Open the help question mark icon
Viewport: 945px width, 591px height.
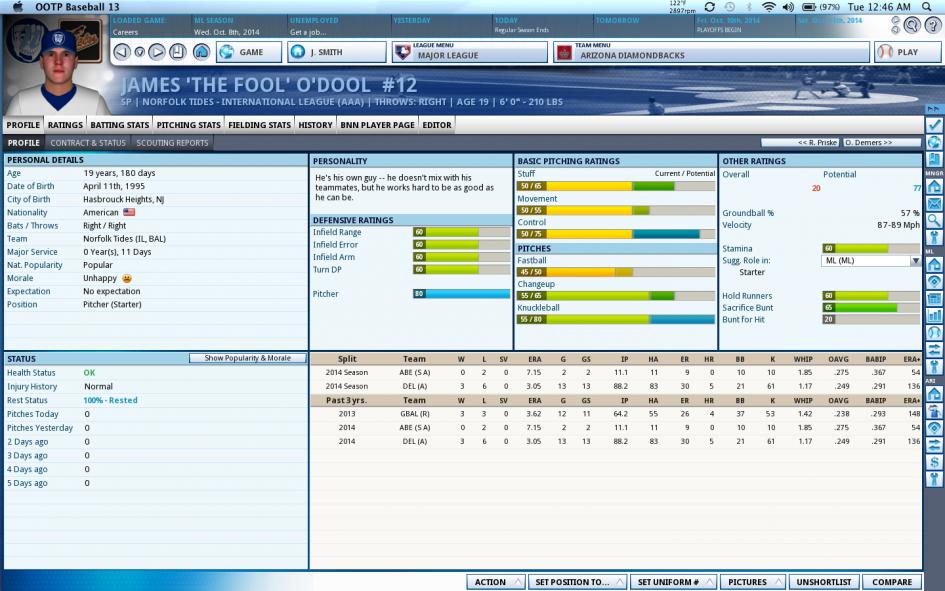pos(934,25)
